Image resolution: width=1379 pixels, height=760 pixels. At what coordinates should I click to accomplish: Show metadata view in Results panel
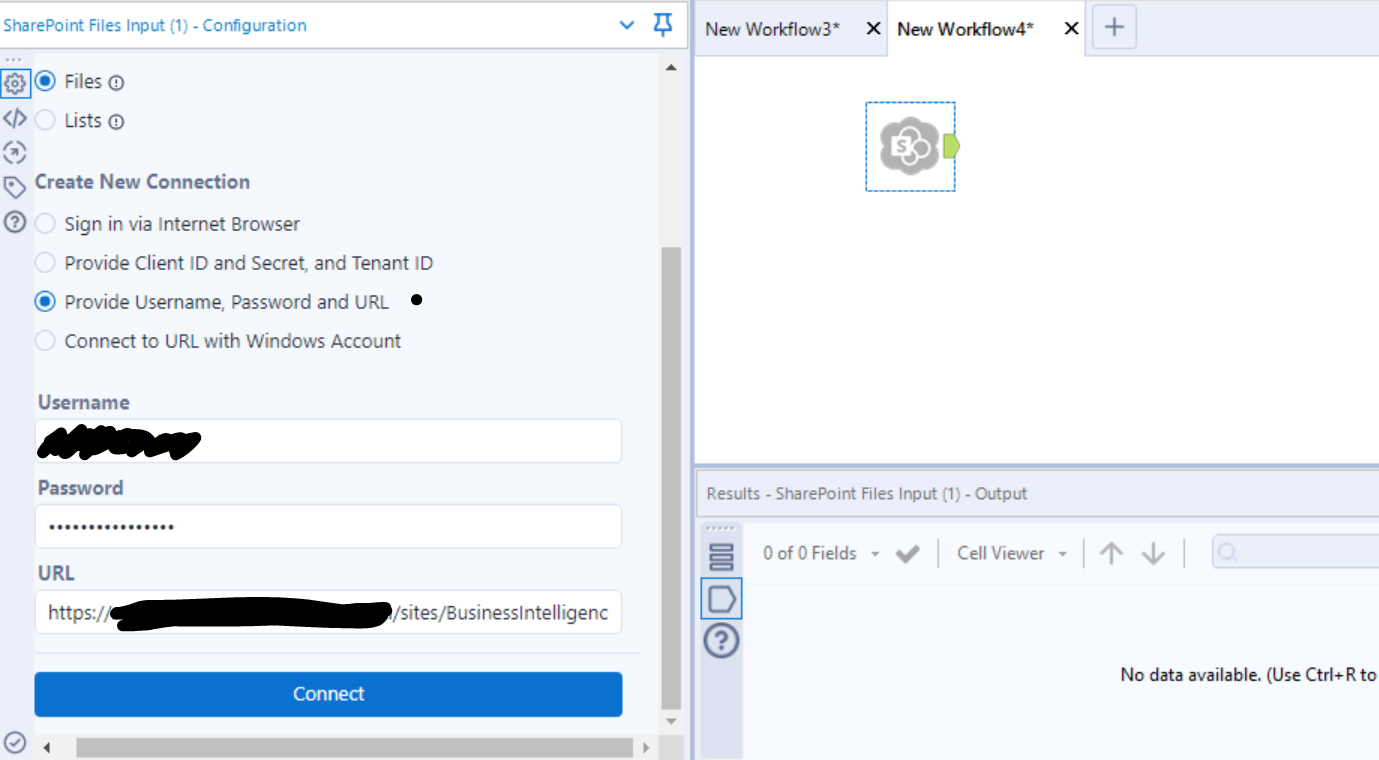click(x=721, y=557)
